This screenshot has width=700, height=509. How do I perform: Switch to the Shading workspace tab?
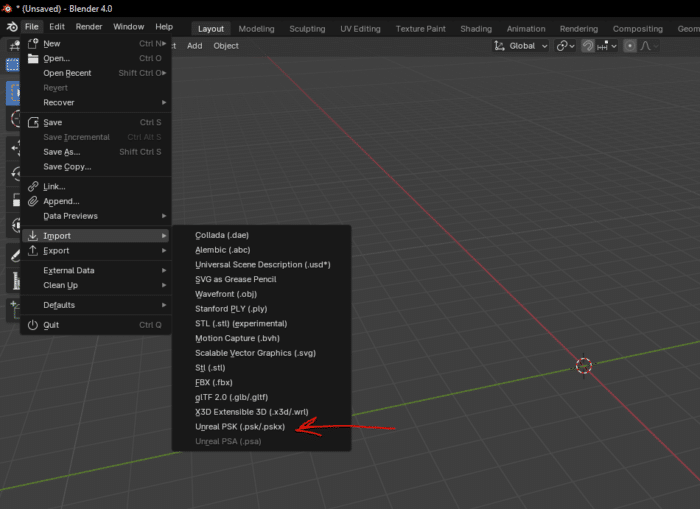476,29
